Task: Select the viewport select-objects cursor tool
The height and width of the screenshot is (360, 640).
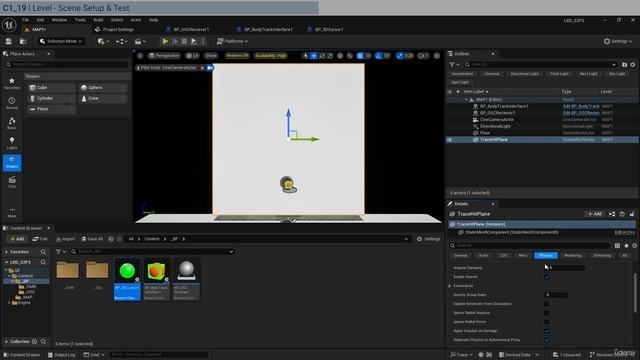Action: 305,56
